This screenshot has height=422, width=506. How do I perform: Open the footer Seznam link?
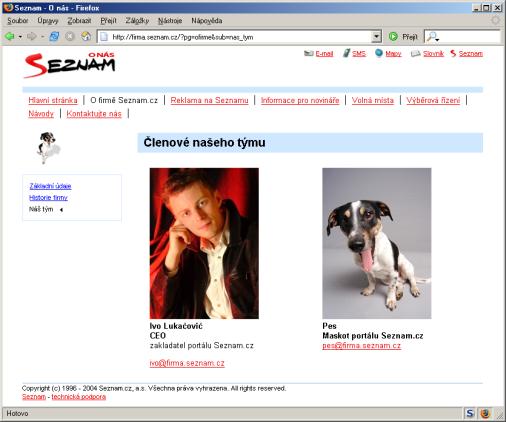(34, 397)
